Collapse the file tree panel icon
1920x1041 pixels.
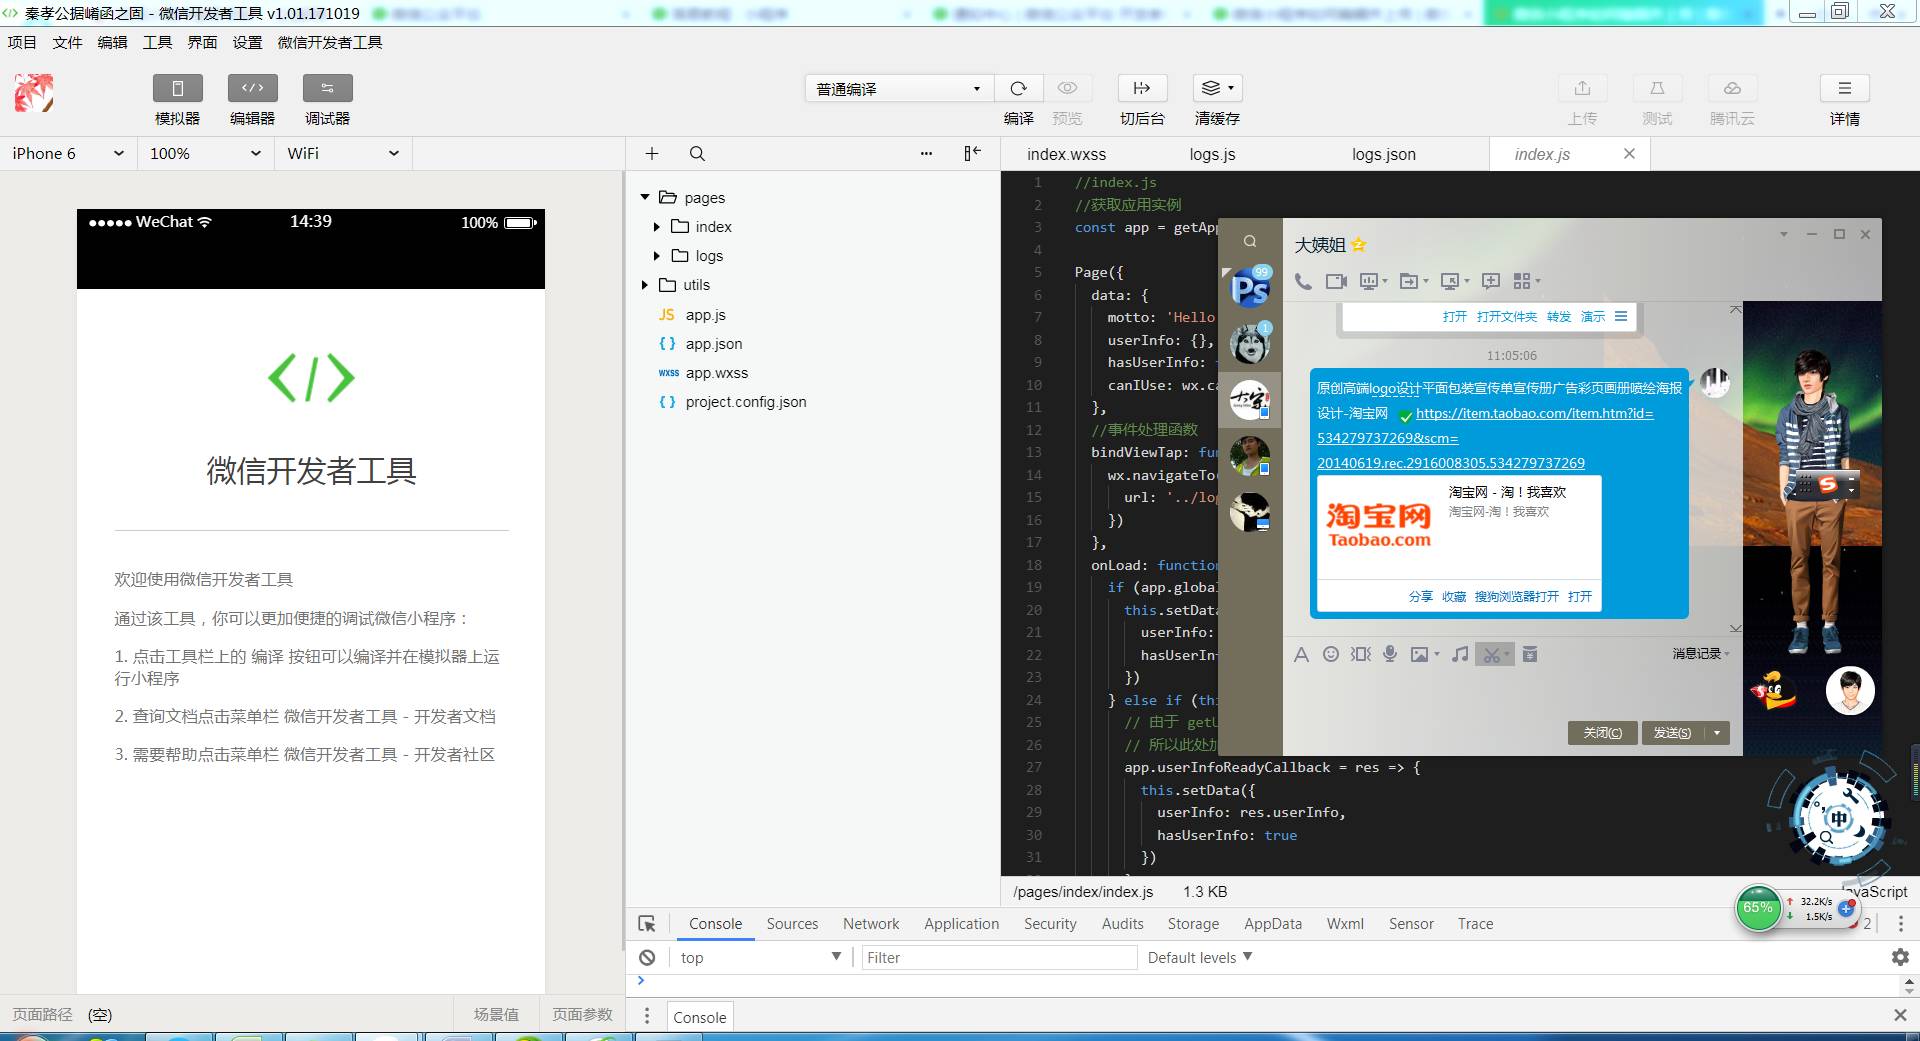coord(972,153)
